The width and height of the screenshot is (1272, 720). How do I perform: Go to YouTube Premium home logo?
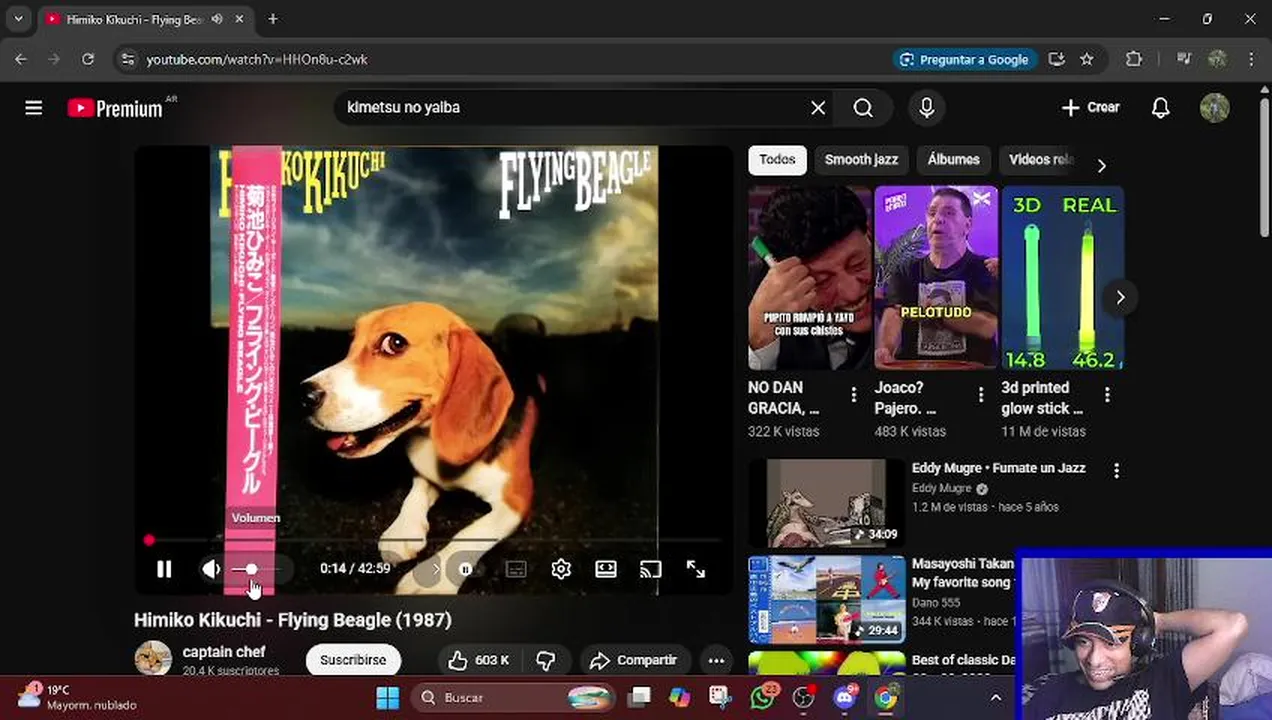tap(116, 108)
